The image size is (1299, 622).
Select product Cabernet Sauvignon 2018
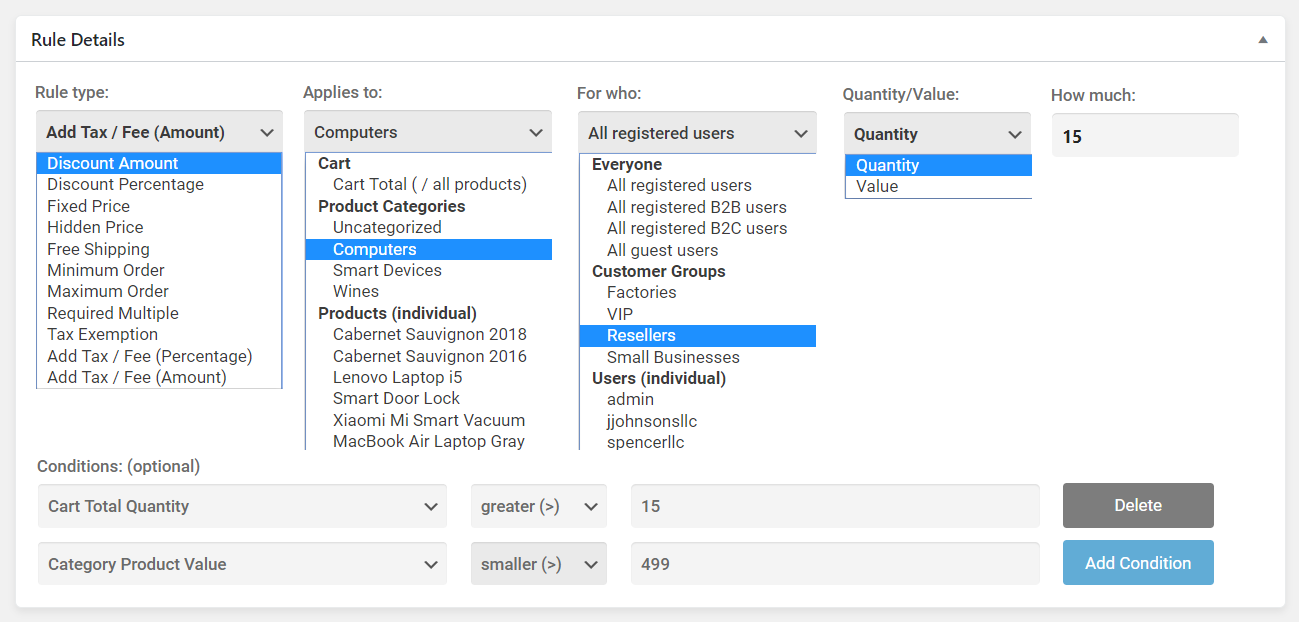pos(429,334)
